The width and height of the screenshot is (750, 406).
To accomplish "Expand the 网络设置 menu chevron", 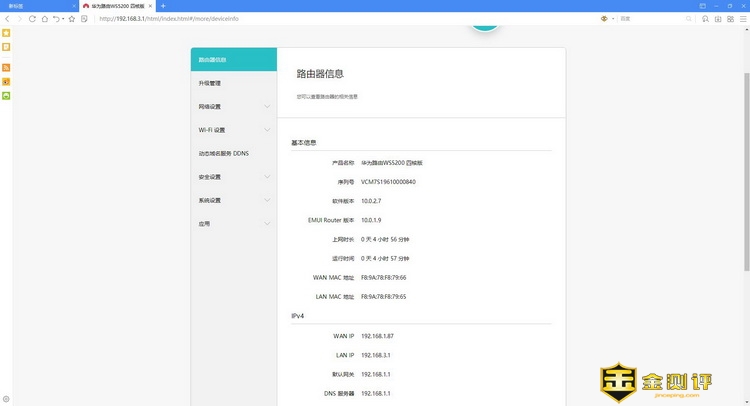I will pyautogui.click(x=267, y=107).
